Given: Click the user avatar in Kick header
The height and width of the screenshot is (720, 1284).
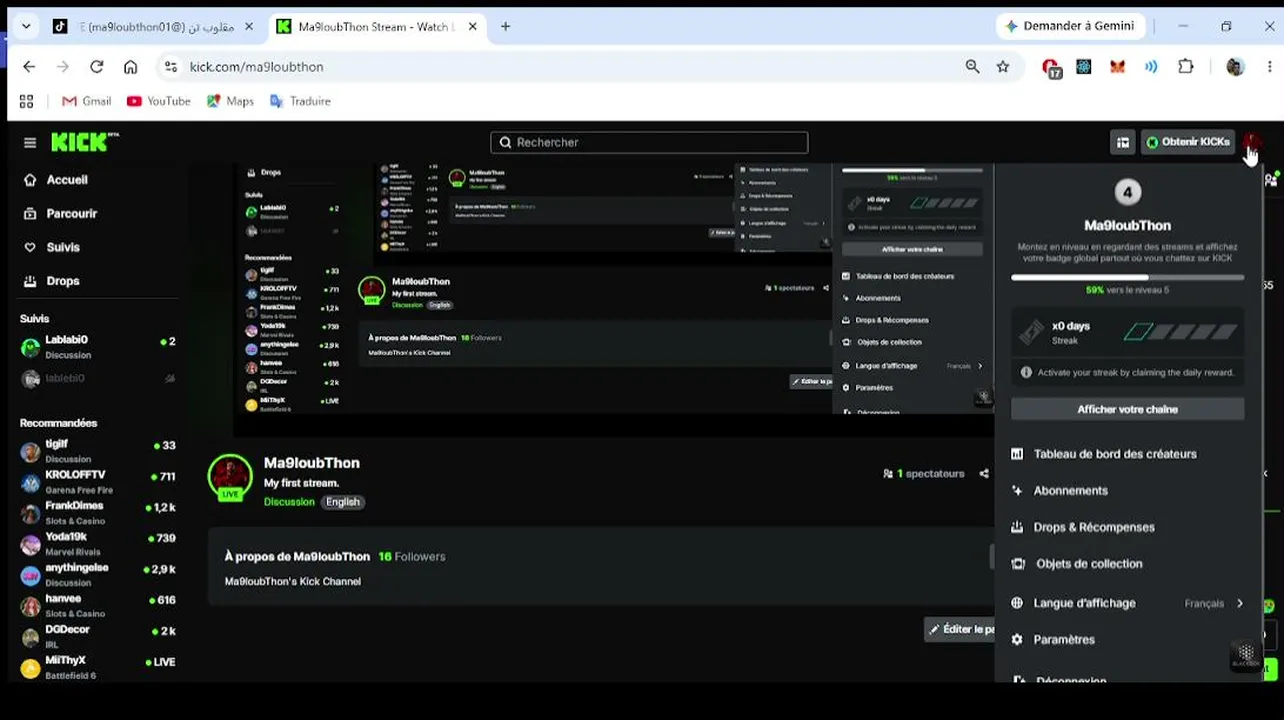Looking at the screenshot, I should tap(1252, 142).
